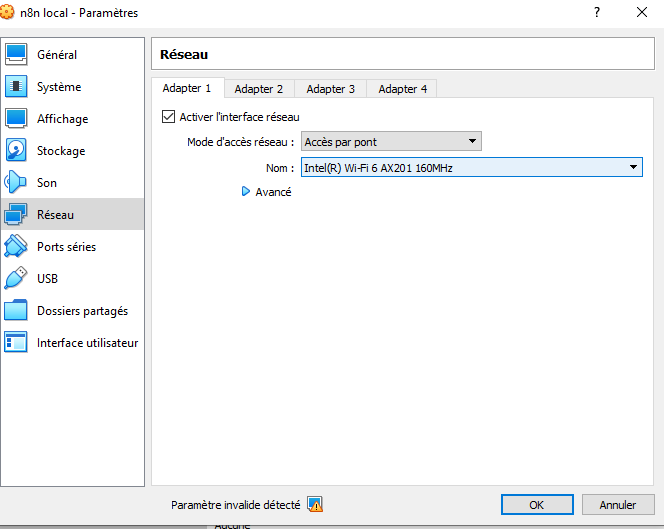This screenshot has height=529, width=664.
Task: Switch to the Adapter 4 tab
Action: [x=402, y=89]
